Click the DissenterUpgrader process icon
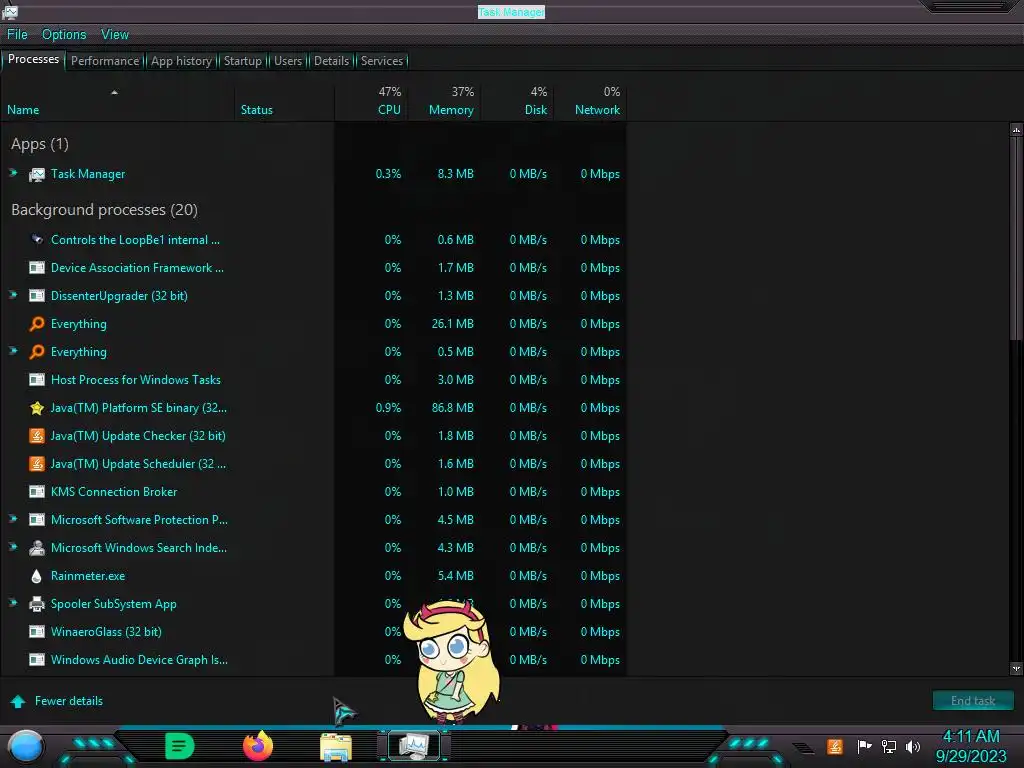This screenshot has width=1024, height=768. (37, 296)
